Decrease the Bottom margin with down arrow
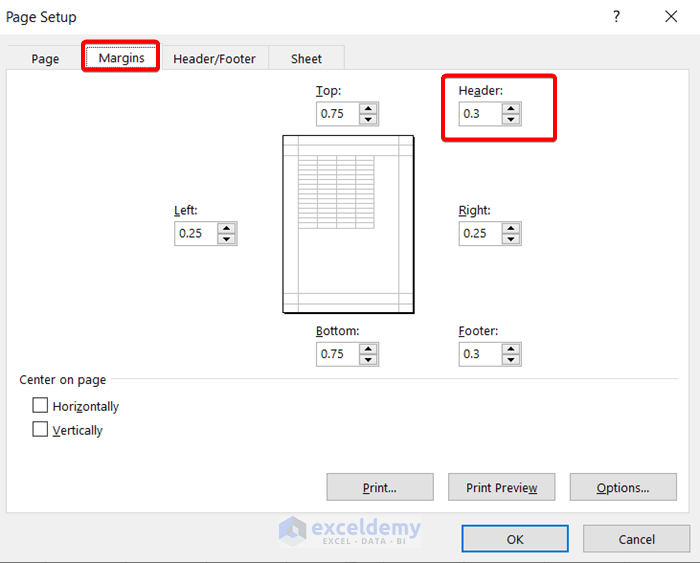The image size is (700, 563). (x=368, y=359)
